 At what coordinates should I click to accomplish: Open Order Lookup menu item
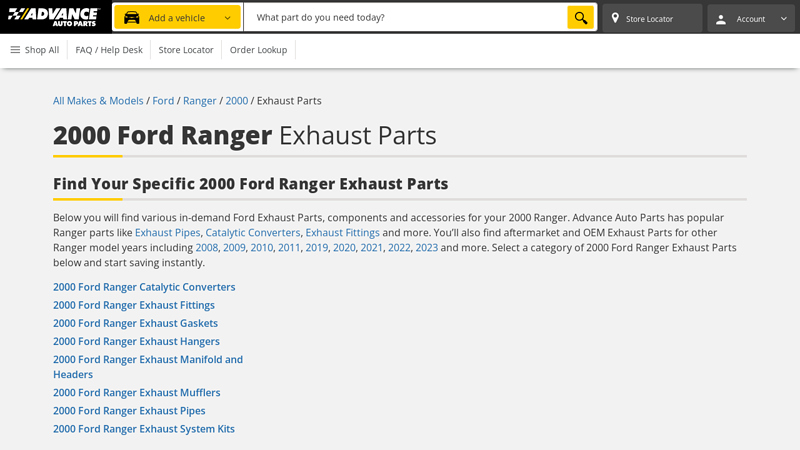coord(258,50)
